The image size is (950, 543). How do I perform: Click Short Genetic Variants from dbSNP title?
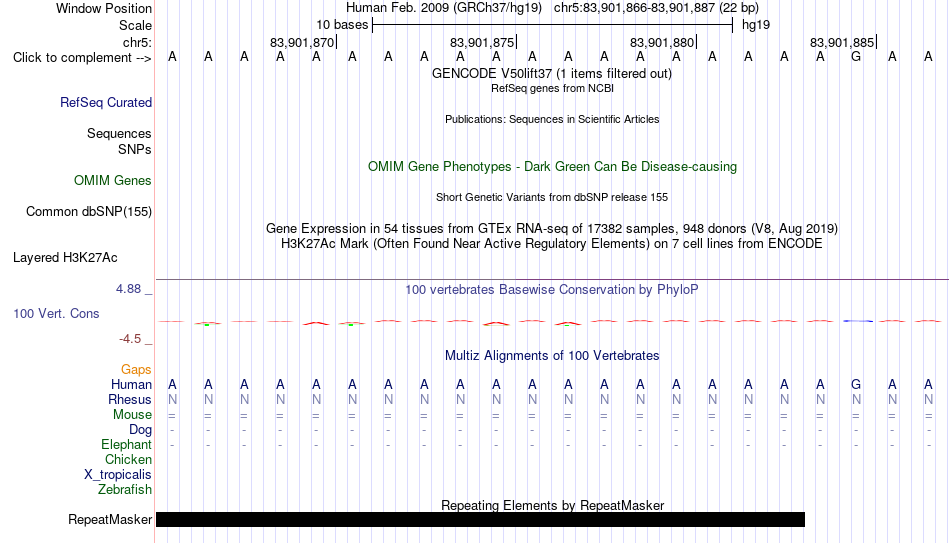552,198
